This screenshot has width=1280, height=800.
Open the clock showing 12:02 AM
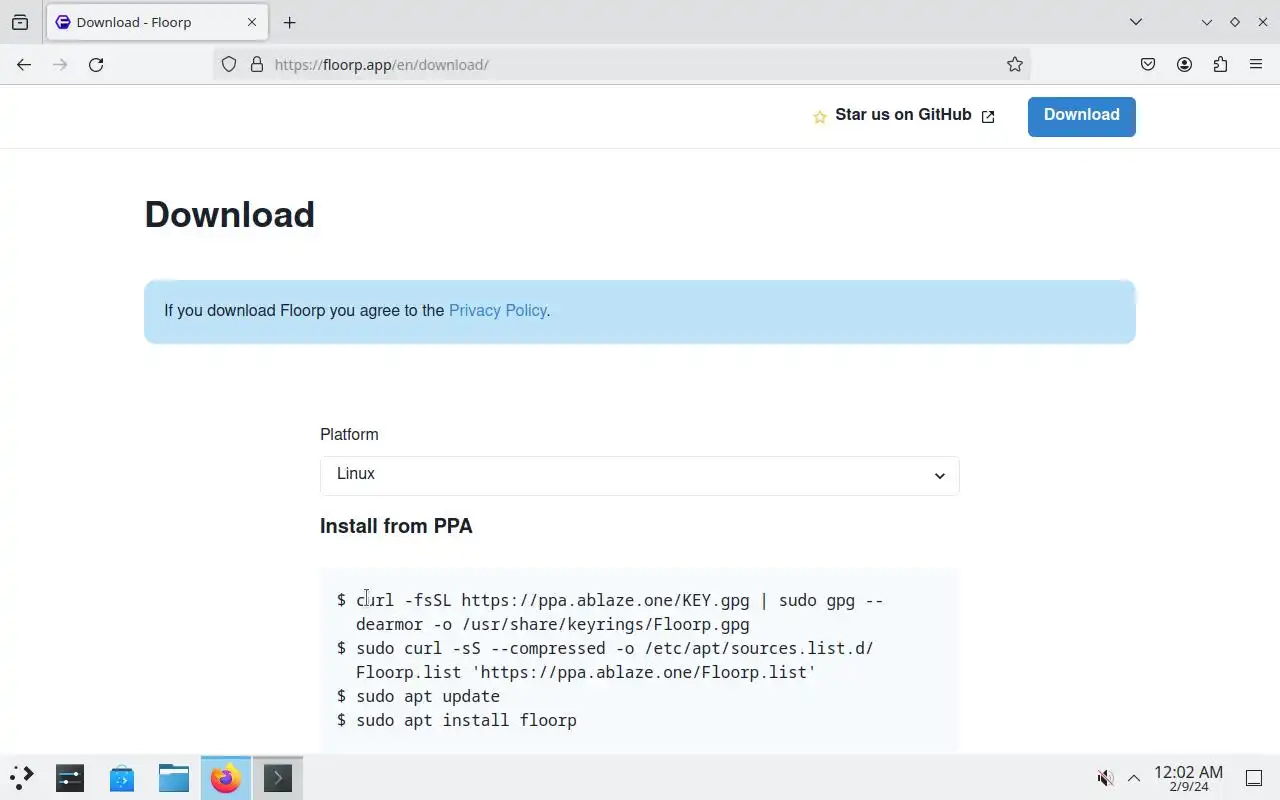click(x=1188, y=778)
